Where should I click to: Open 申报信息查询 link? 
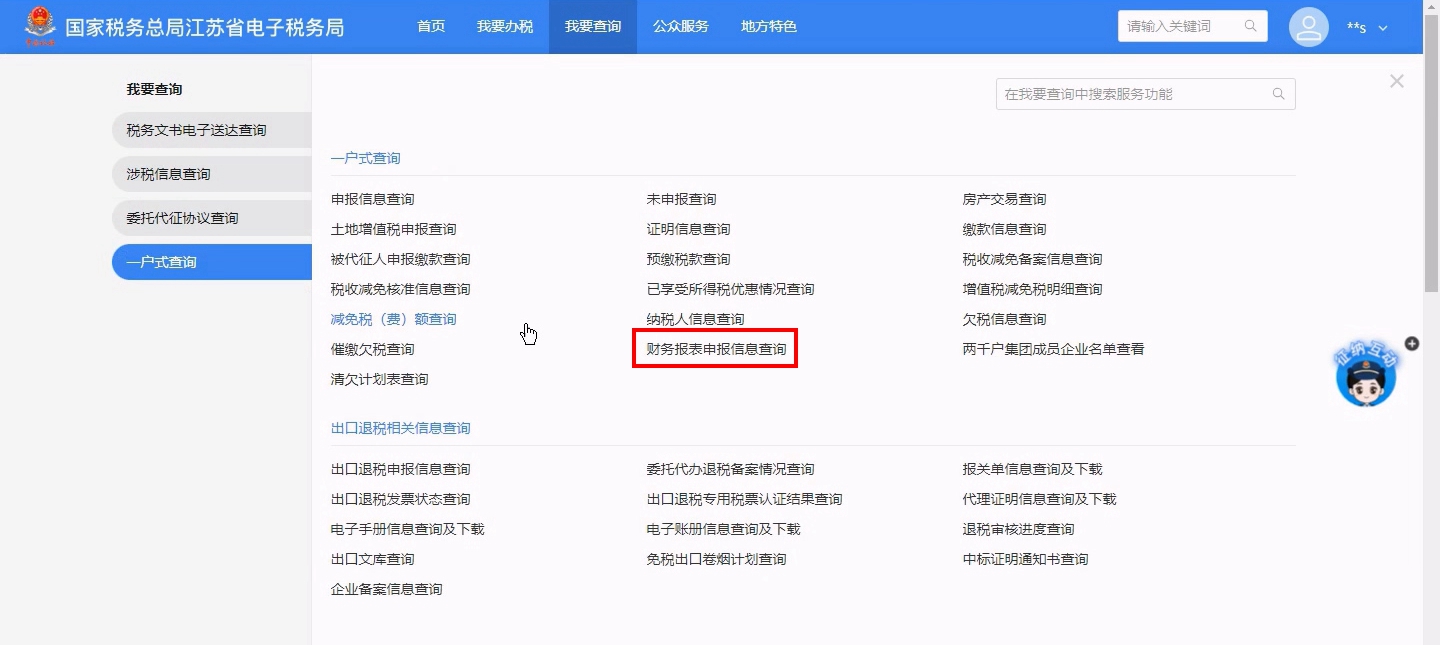[372, 199]
